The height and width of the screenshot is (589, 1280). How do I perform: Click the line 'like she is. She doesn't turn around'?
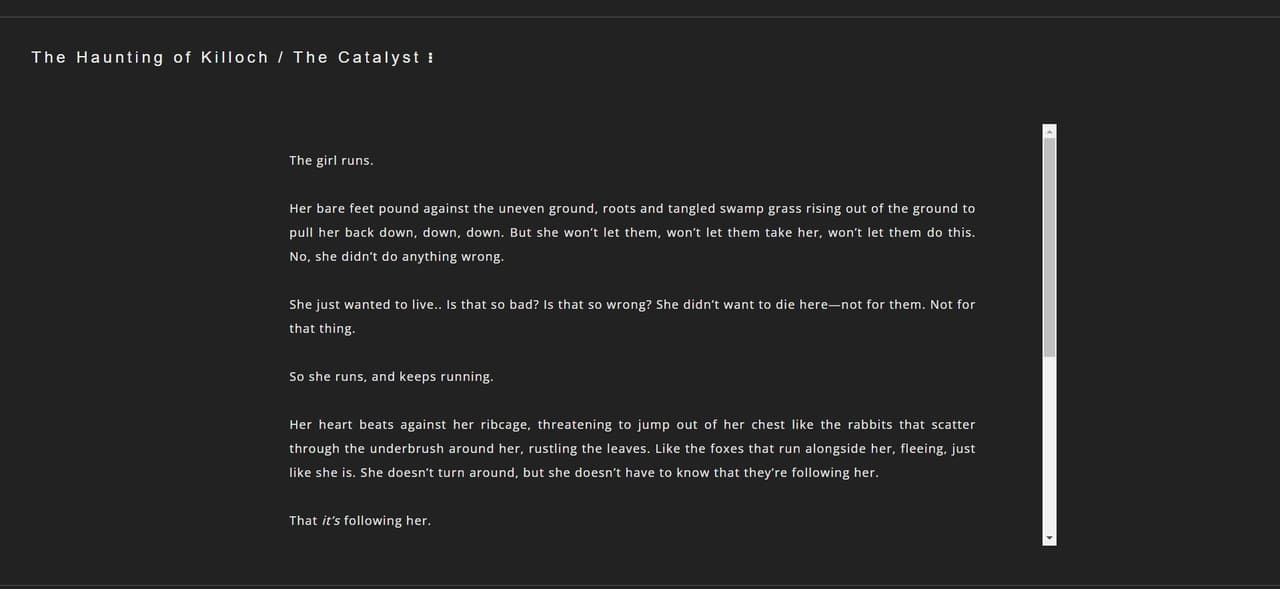584,473
